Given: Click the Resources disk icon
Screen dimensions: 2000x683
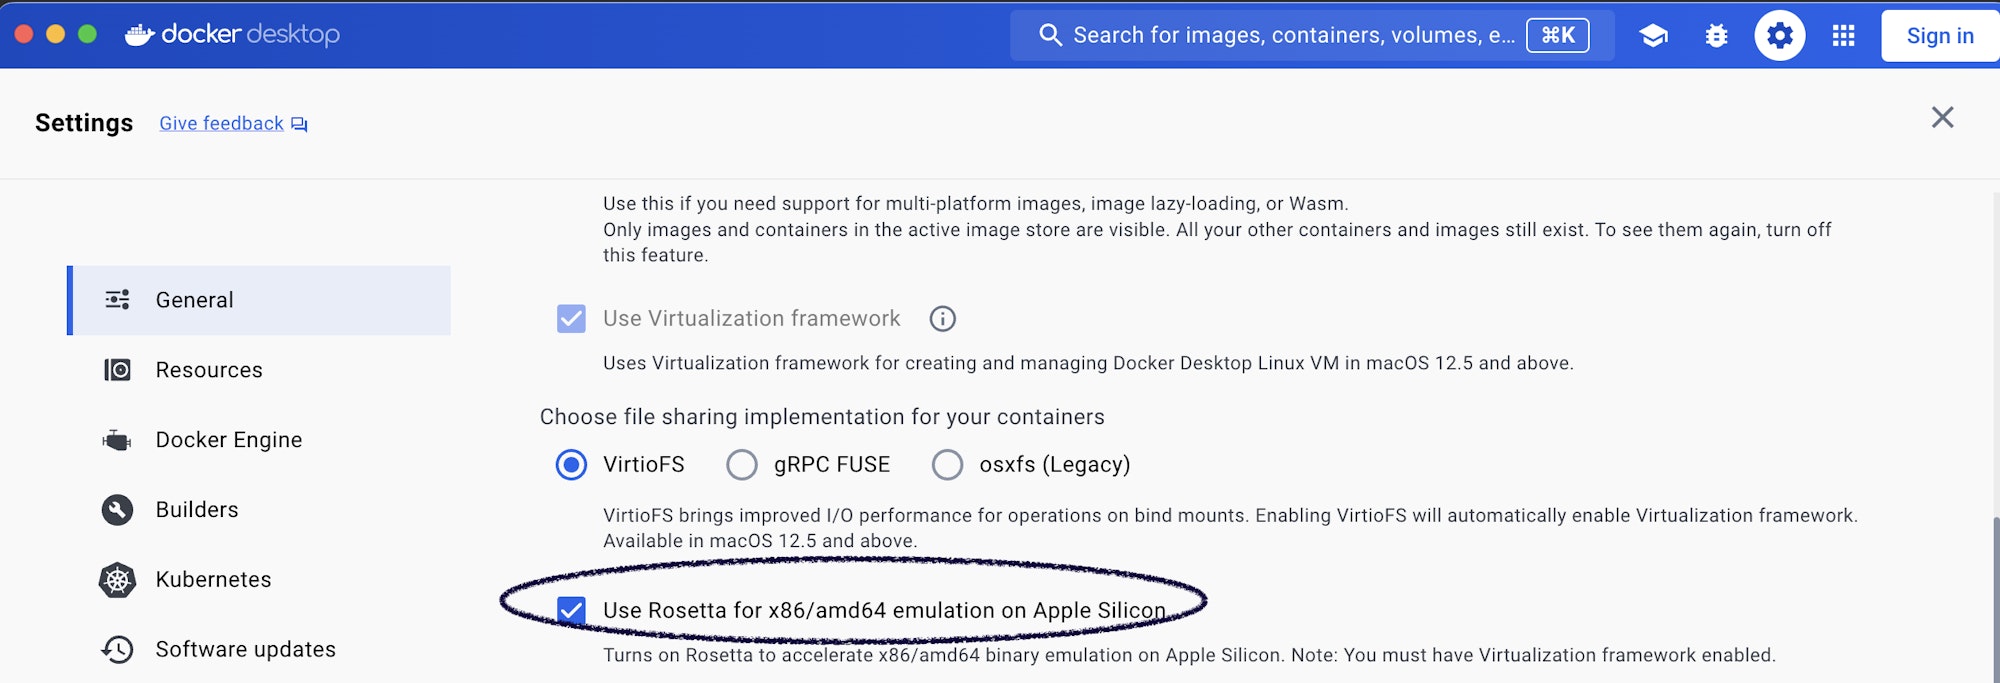Looking at the screenshot, I should [117, 370].
